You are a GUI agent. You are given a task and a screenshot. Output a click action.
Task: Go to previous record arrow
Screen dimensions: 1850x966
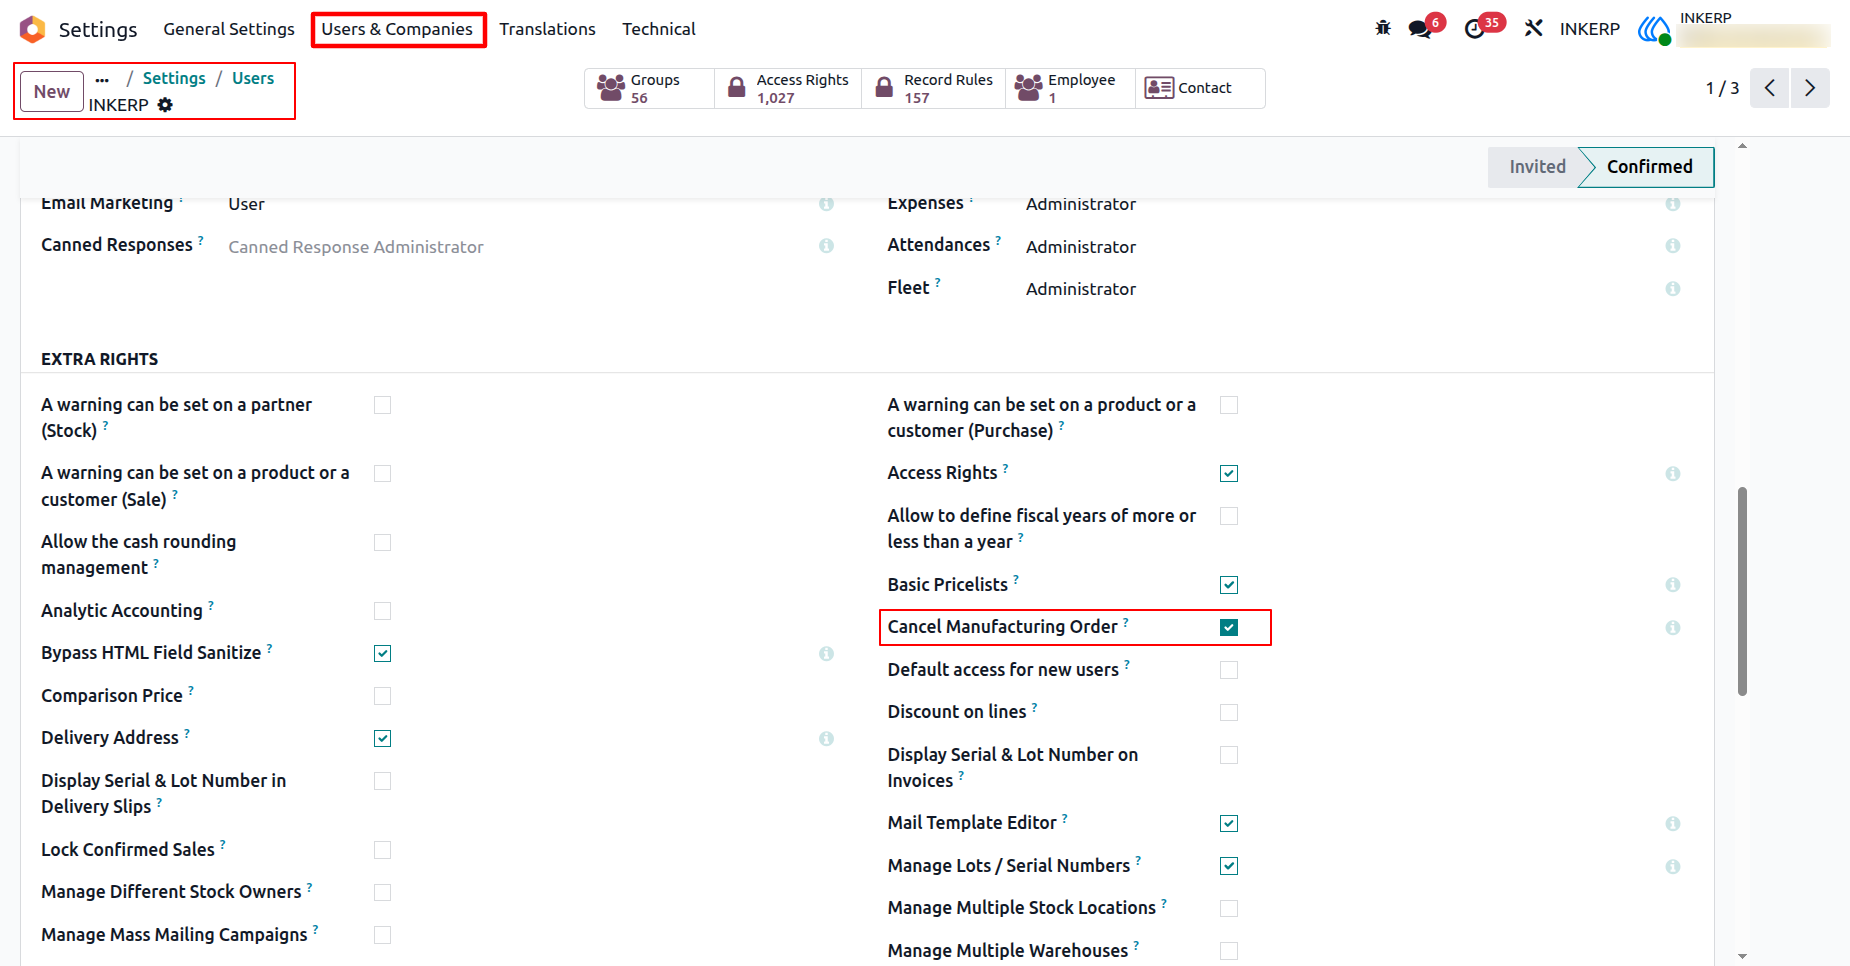1769,88
